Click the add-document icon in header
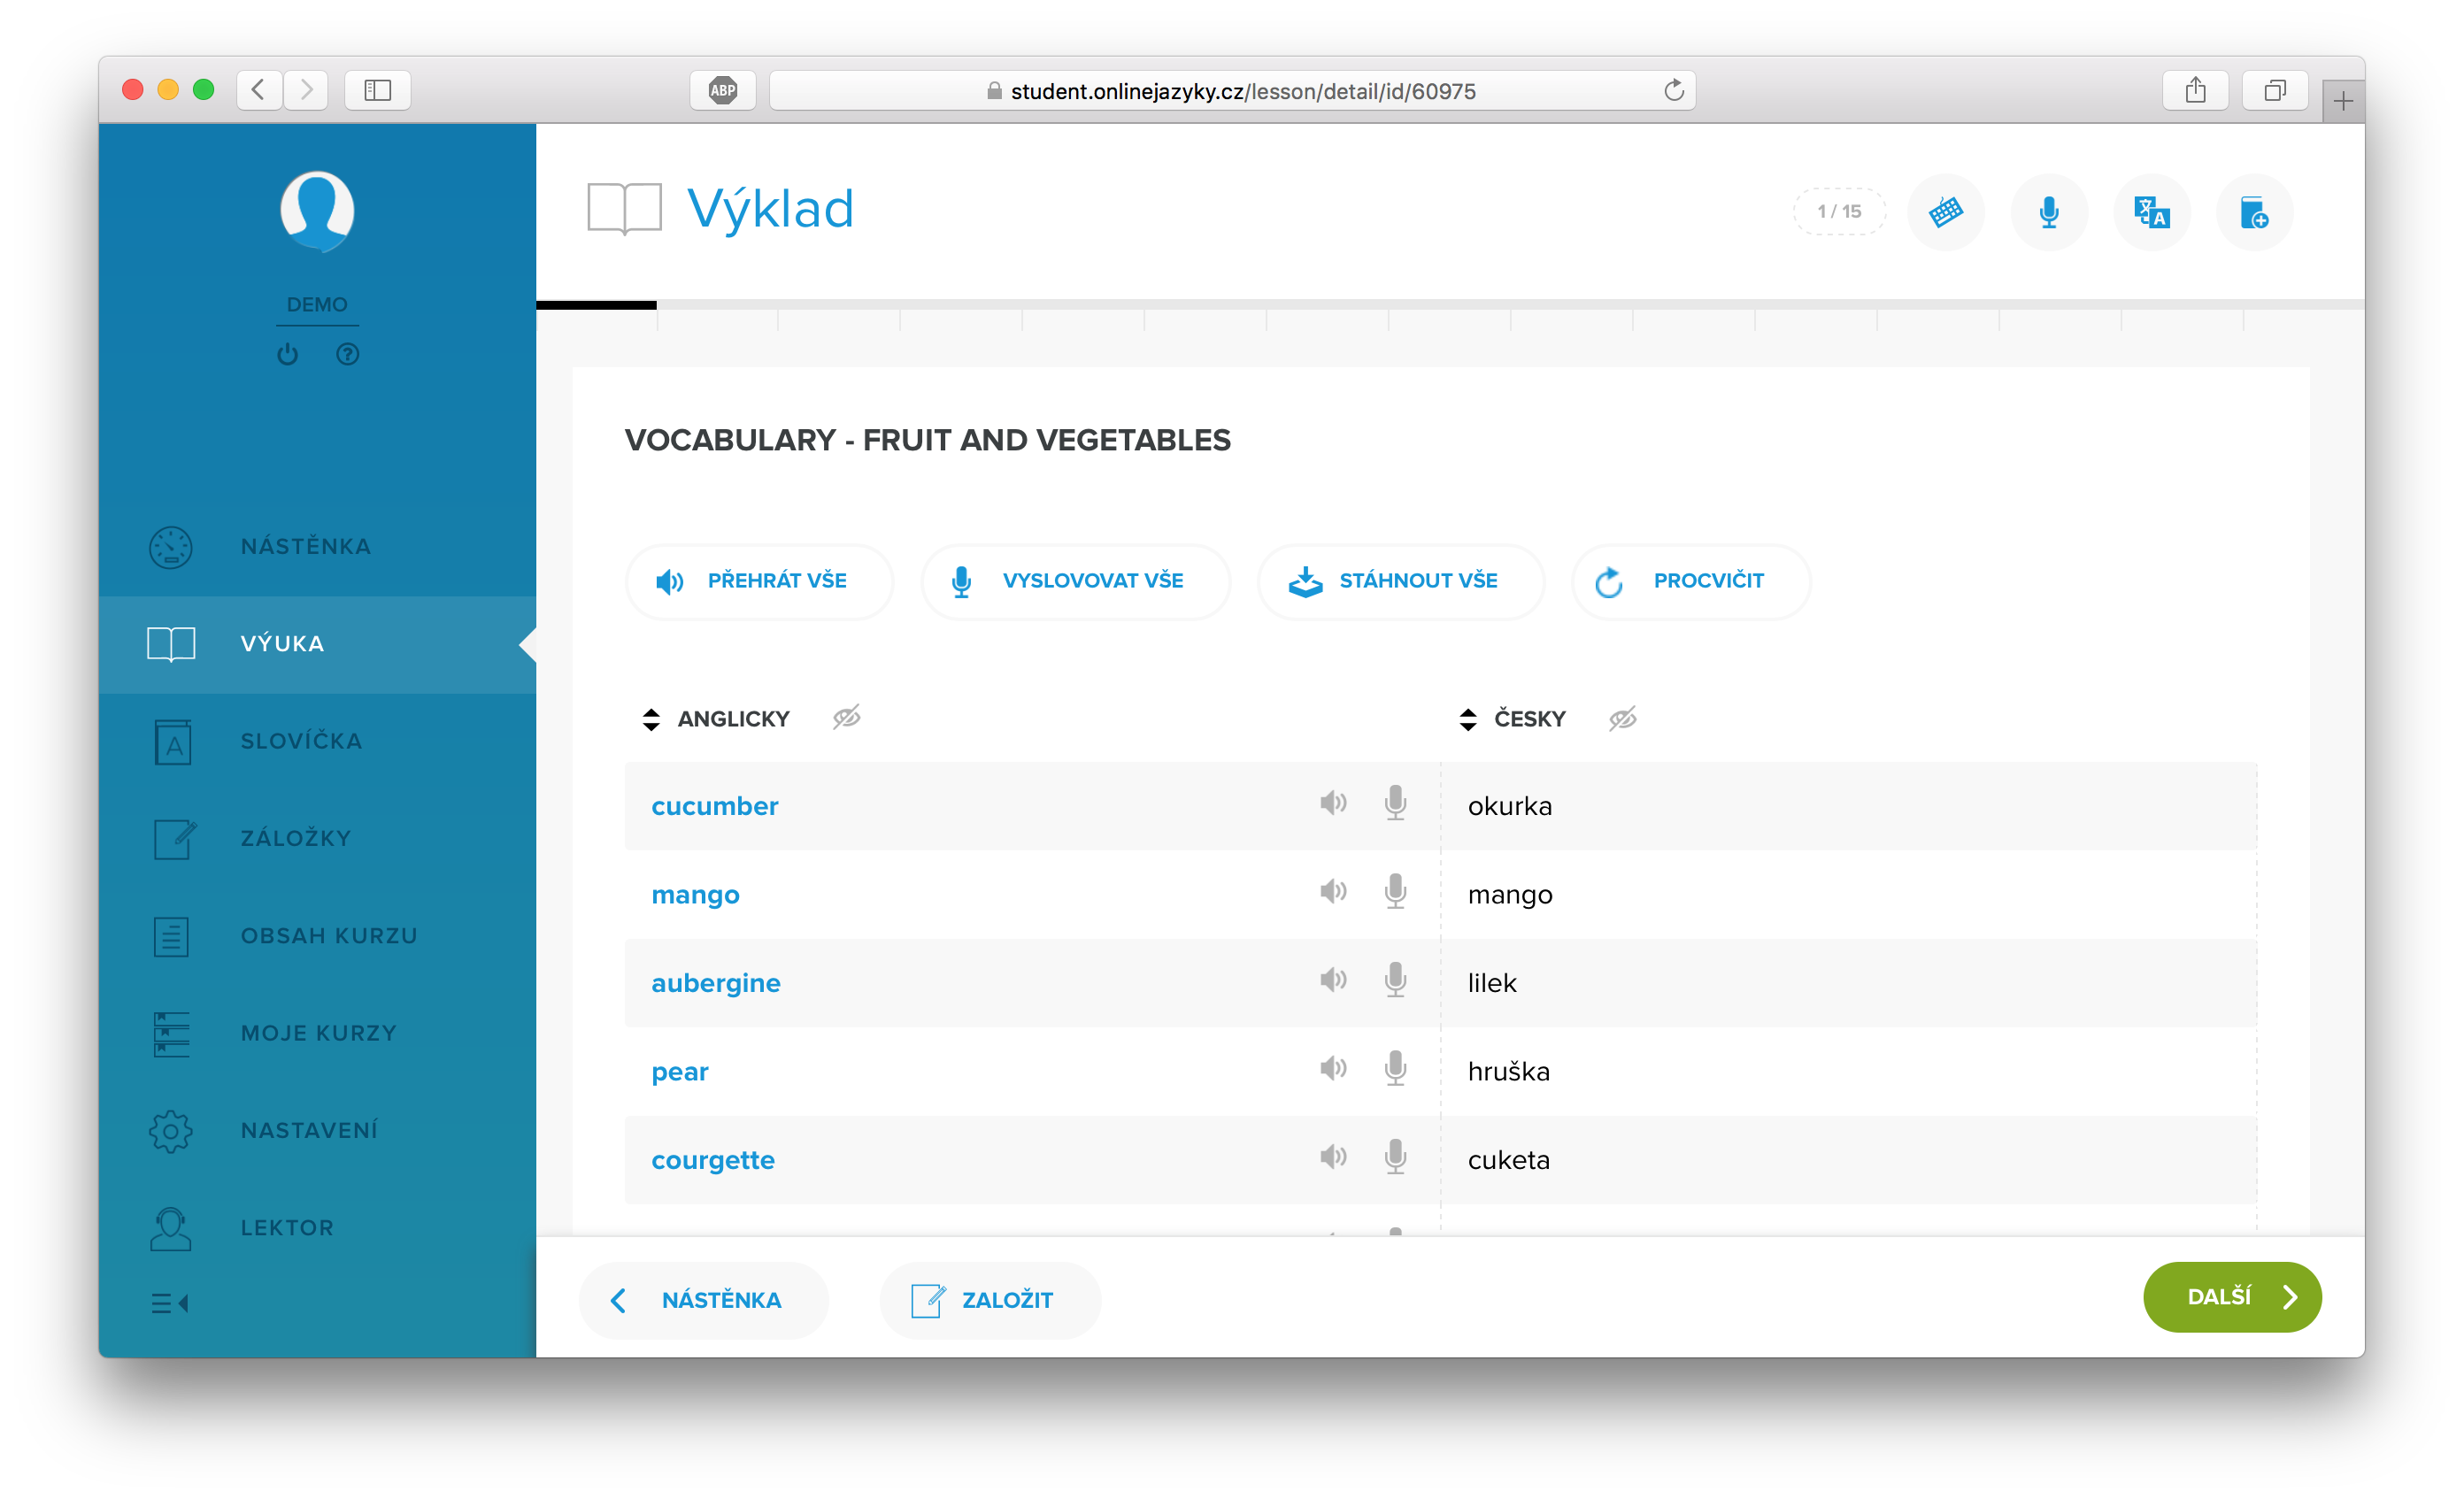Viewport: 2464px width, 1499px height. [x=2254, y=211]
